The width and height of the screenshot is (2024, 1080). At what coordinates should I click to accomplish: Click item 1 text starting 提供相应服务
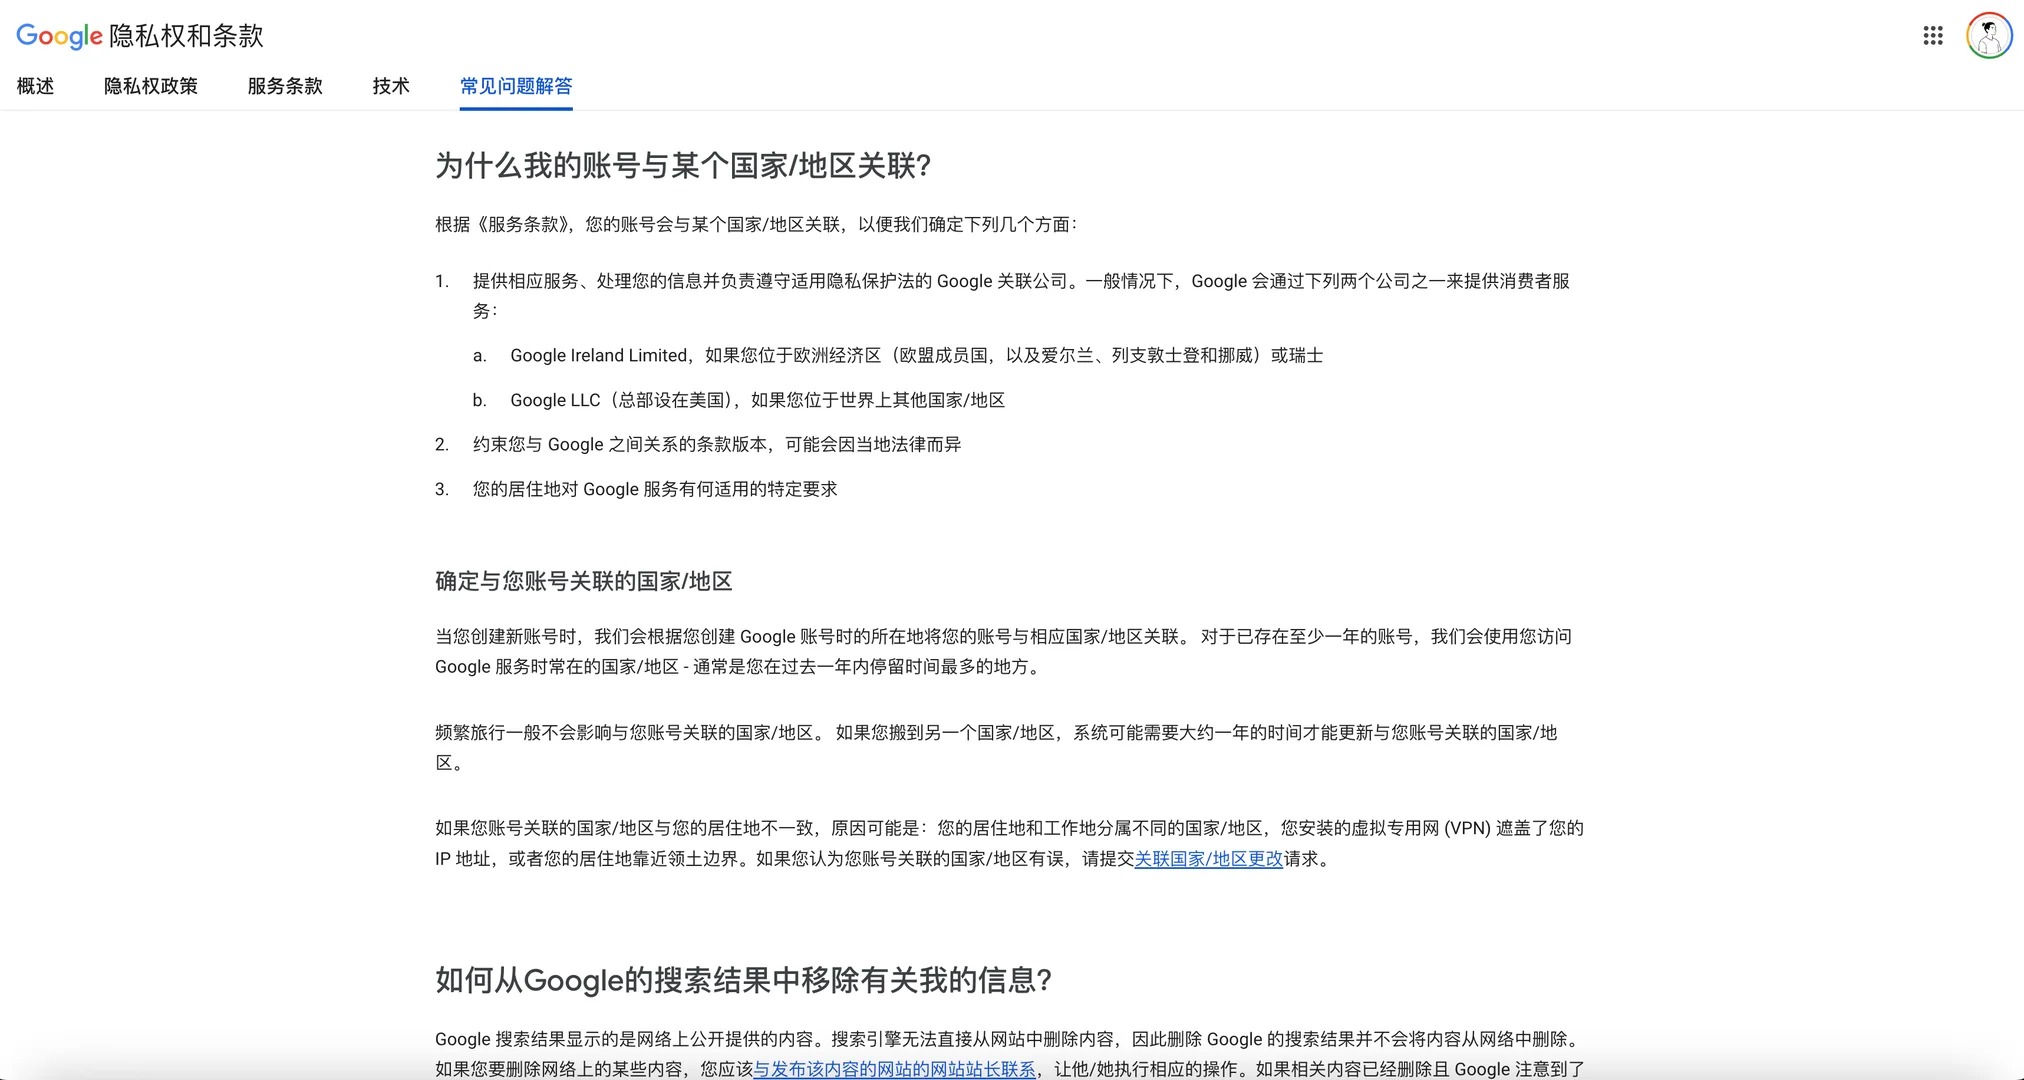point(1021,296)
